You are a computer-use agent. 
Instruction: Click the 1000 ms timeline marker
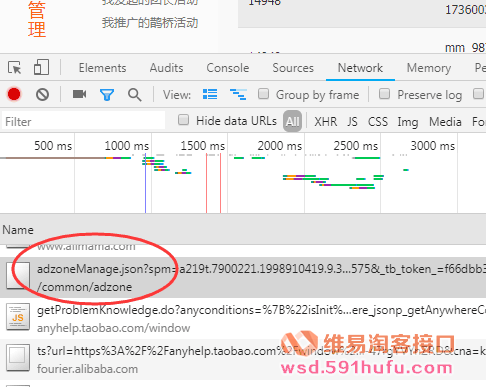tap(127, 146)
